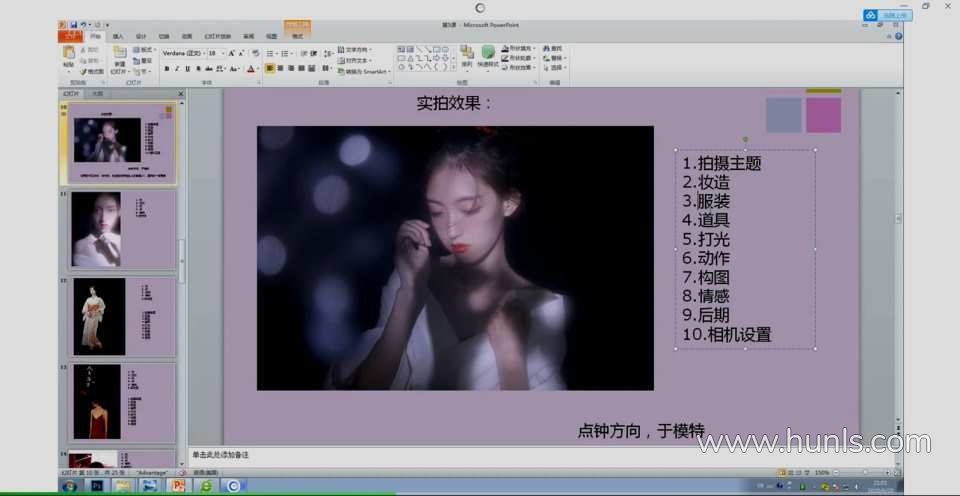
Task: Click Shape Outline (形状轮廓) button
Action: pos(519,58)
